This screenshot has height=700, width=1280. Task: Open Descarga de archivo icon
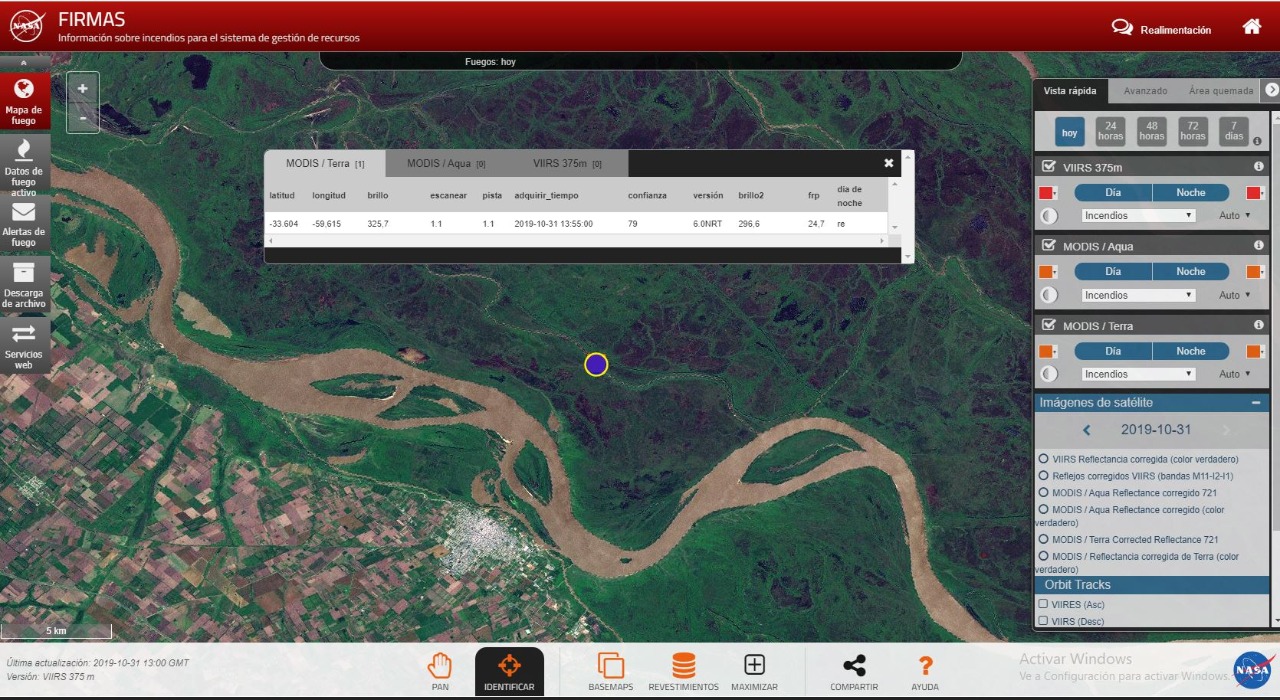click(x=24, y=285)
